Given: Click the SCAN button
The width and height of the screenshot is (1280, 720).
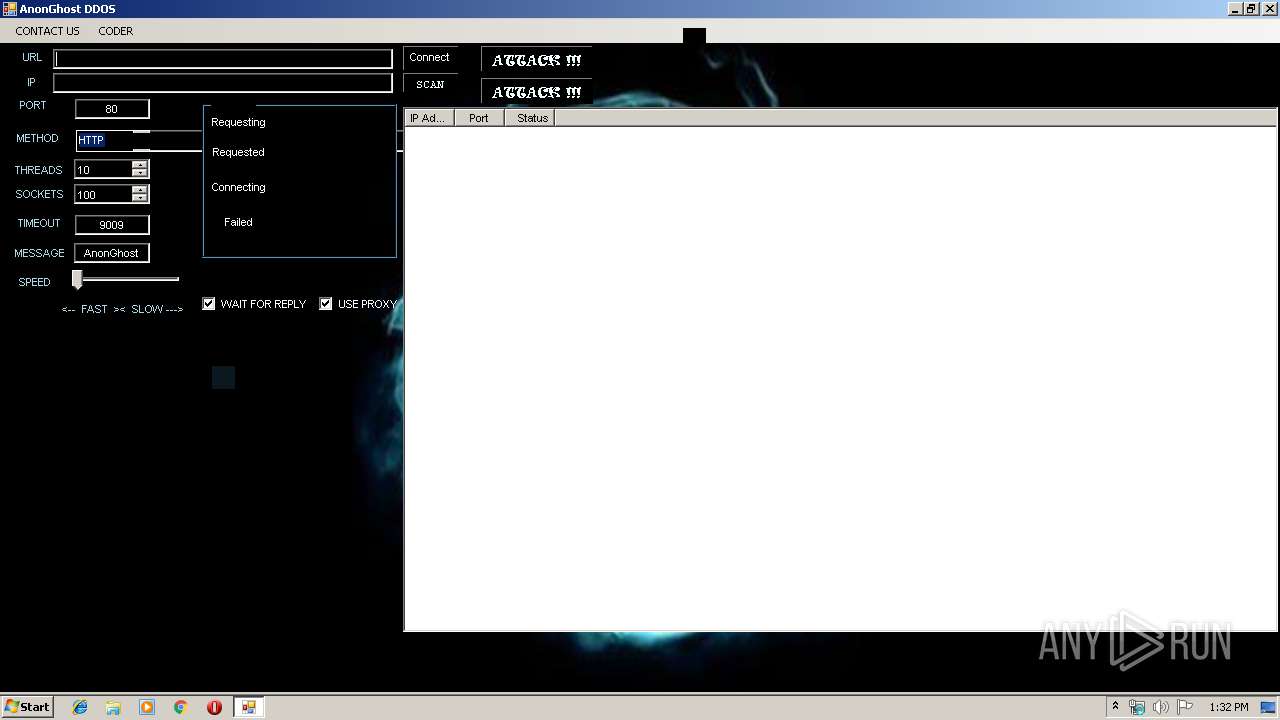Looking at the screenshot, I should (x=430, y=85).
